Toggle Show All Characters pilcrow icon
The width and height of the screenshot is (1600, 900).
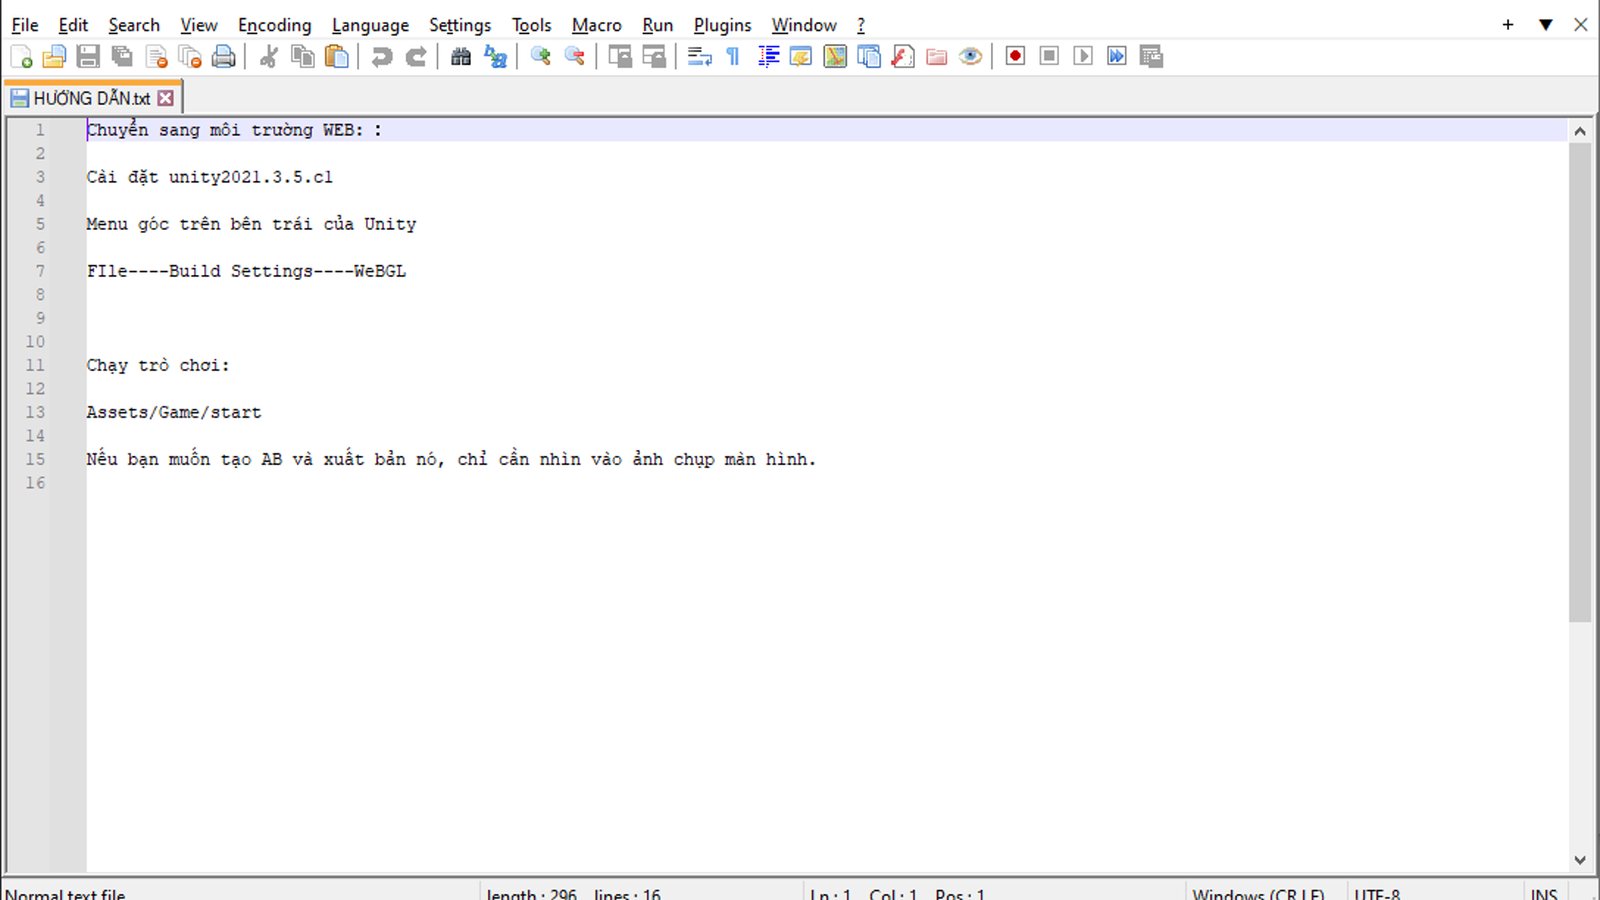pos(733,57)
